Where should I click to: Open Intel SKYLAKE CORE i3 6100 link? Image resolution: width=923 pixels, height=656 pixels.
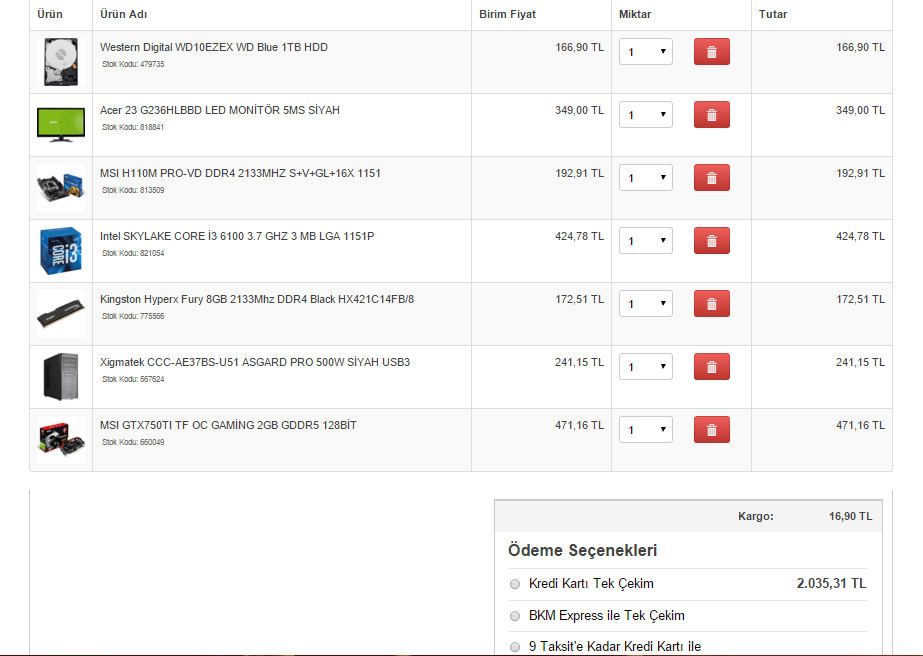coord(237,236)
